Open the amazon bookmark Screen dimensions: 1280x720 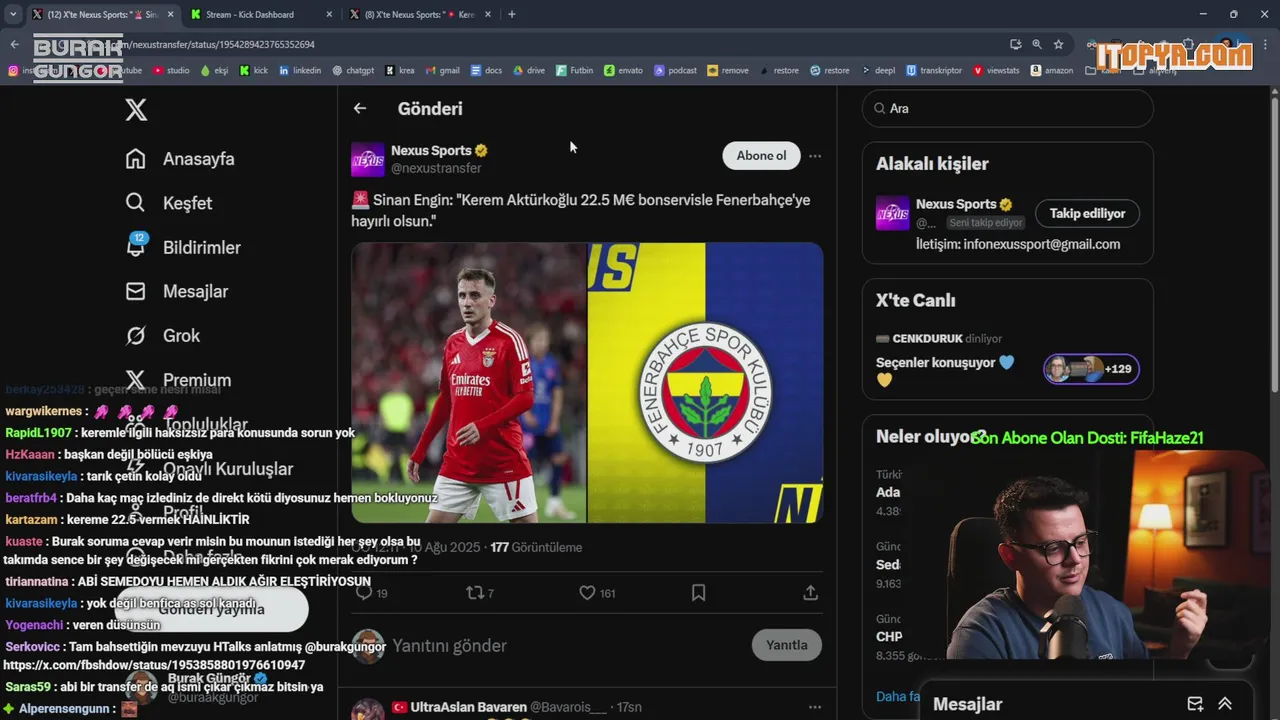click(x=1051, y=71)
